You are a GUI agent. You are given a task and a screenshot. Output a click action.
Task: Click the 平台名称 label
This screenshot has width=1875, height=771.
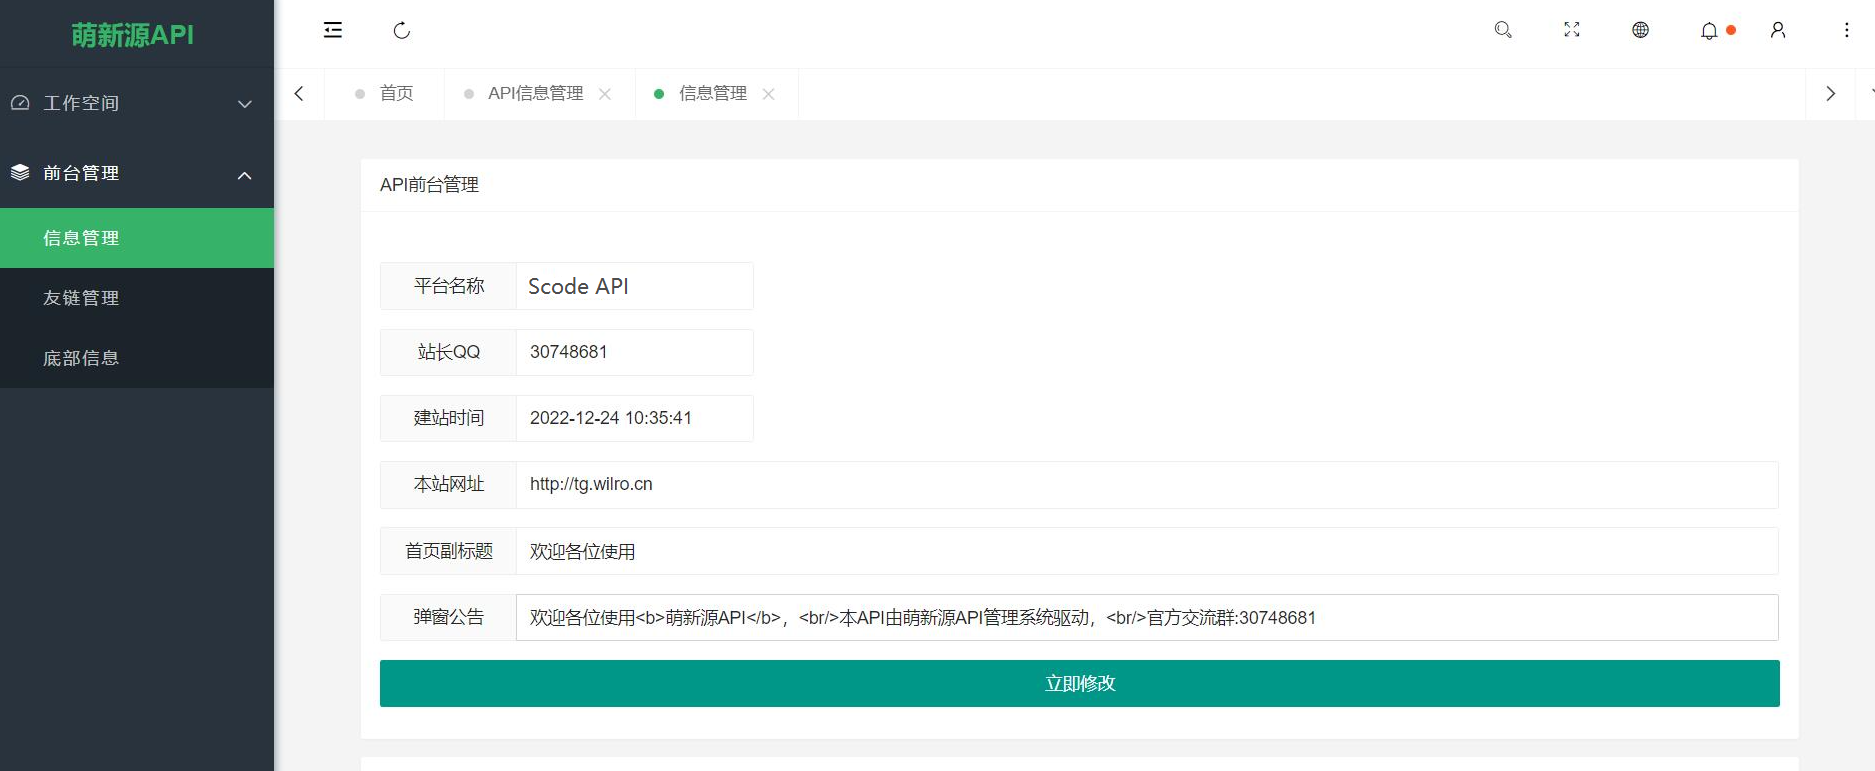(x=449, y=286)
